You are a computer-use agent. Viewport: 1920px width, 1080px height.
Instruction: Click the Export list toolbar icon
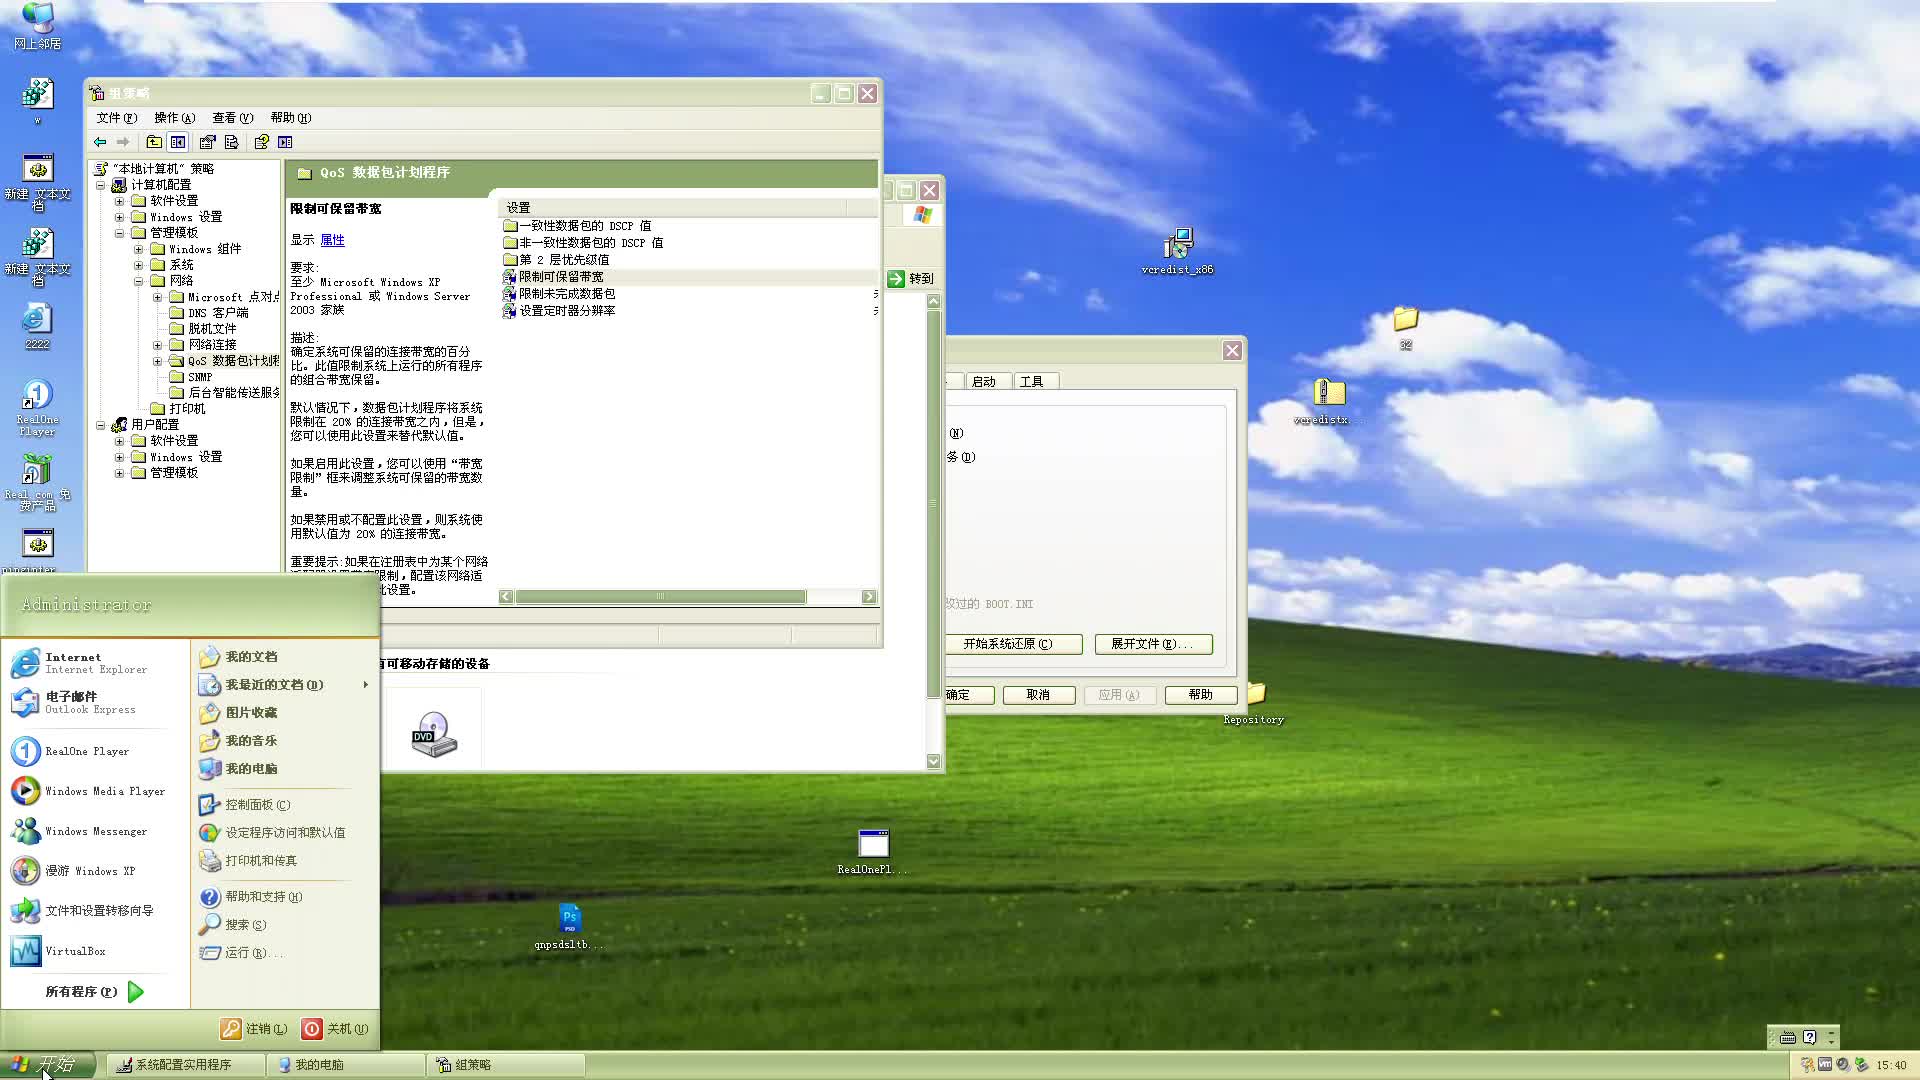(x=232, y=142)
